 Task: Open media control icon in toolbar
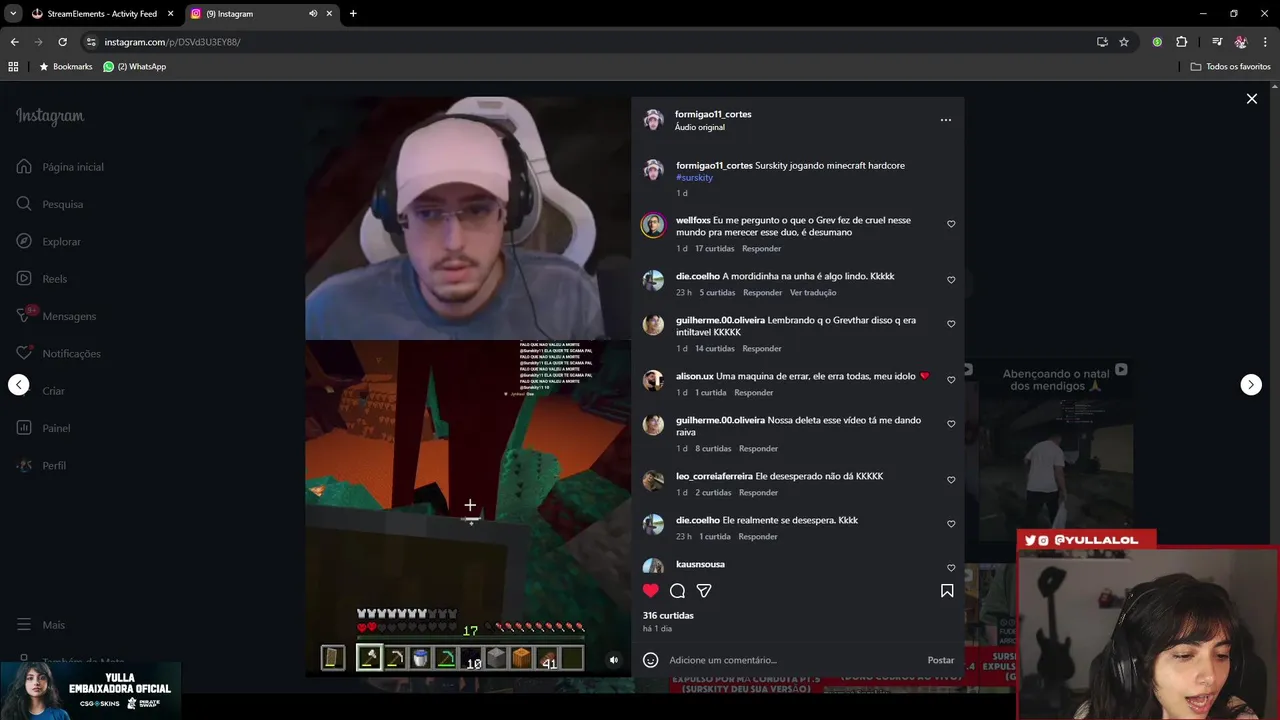tap(1217, 42)
